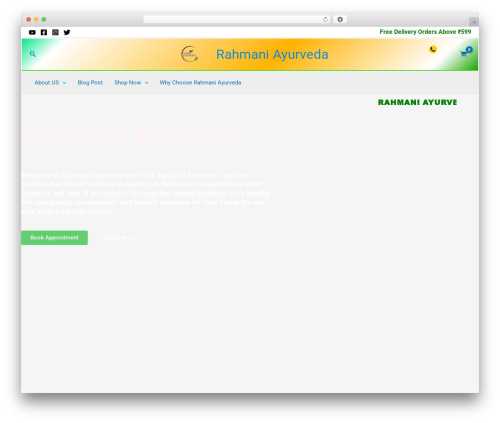This screenshot has width=500, height=423.
Task: Expand the Shop Now dropdown chevron
Action: pos(146,83)
